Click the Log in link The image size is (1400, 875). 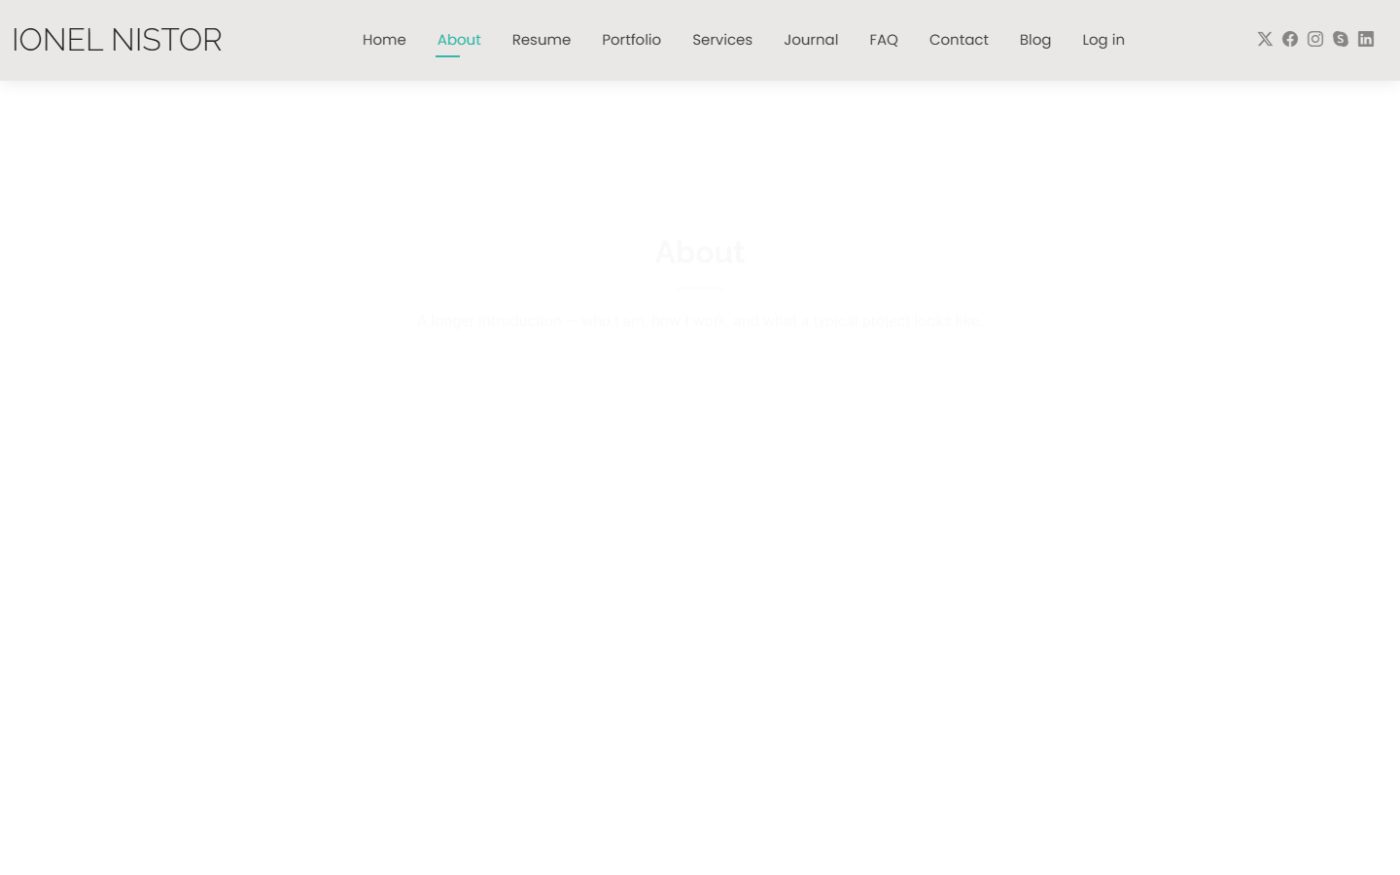[x=1103, y=40]
